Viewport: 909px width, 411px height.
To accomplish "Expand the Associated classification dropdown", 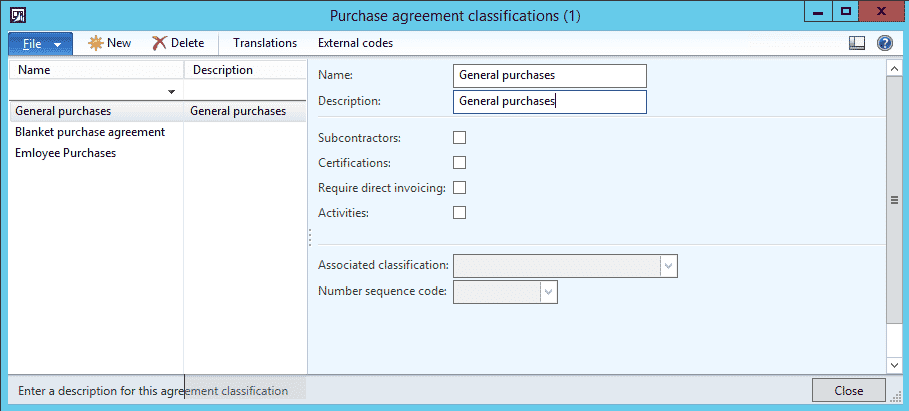I will pyautogui.click(x=668, y=265).
